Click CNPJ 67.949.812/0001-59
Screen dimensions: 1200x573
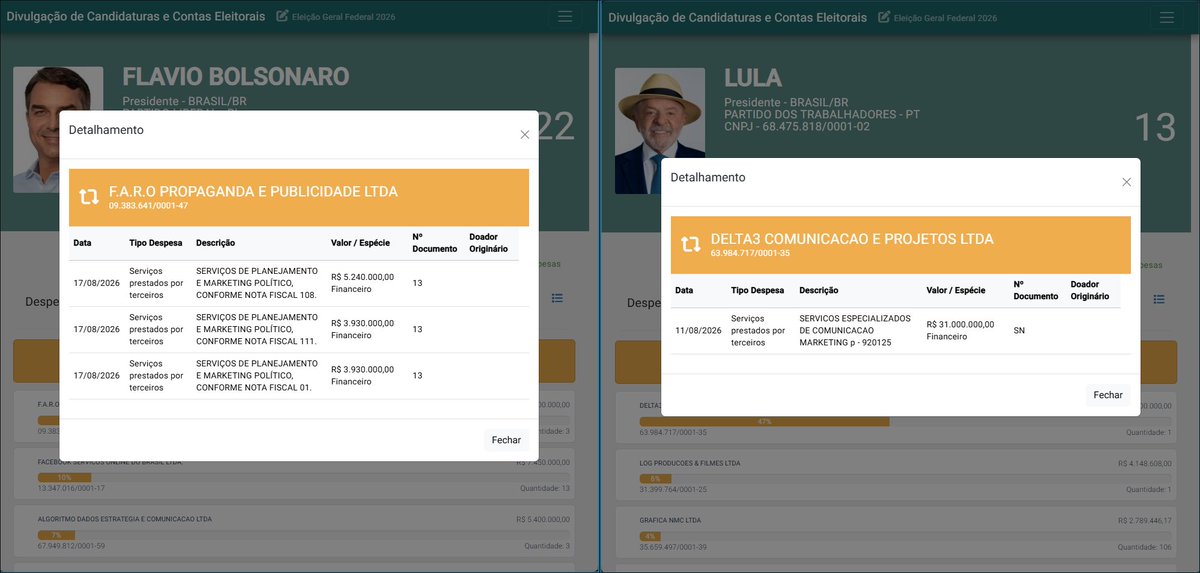click(x=71, y=545)
